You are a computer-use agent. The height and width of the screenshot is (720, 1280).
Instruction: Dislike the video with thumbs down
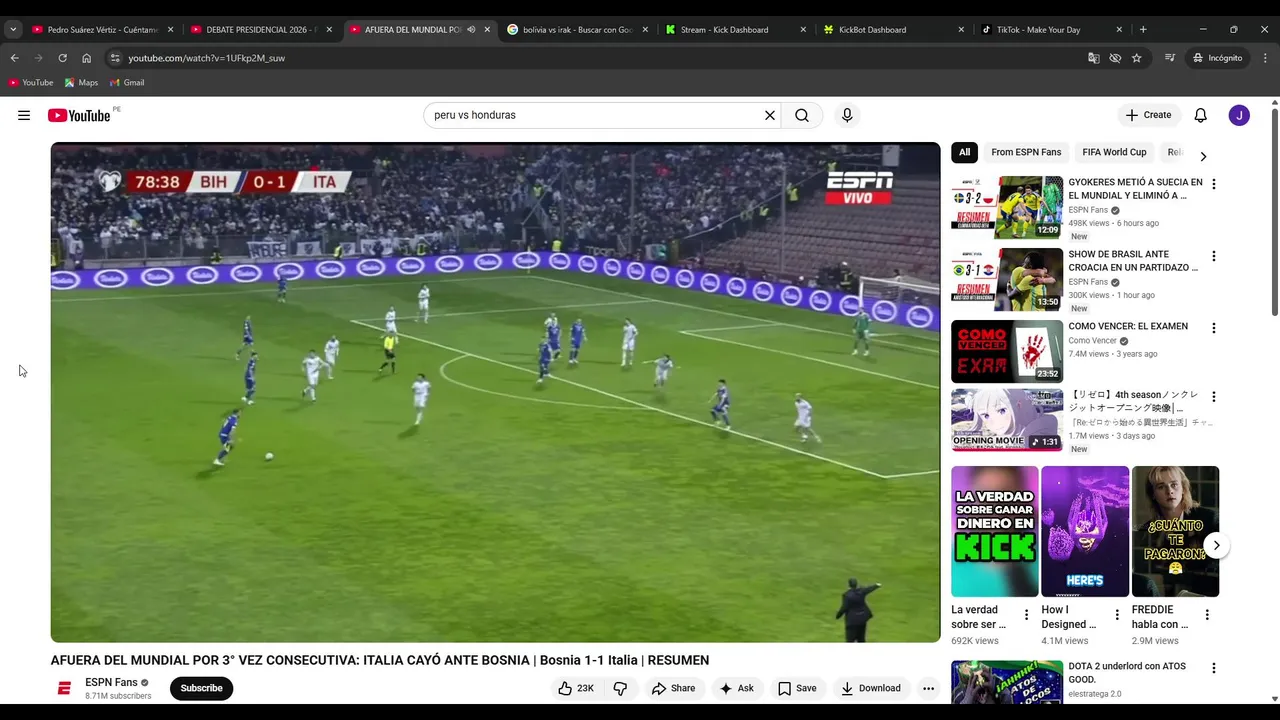pos(620,688)
